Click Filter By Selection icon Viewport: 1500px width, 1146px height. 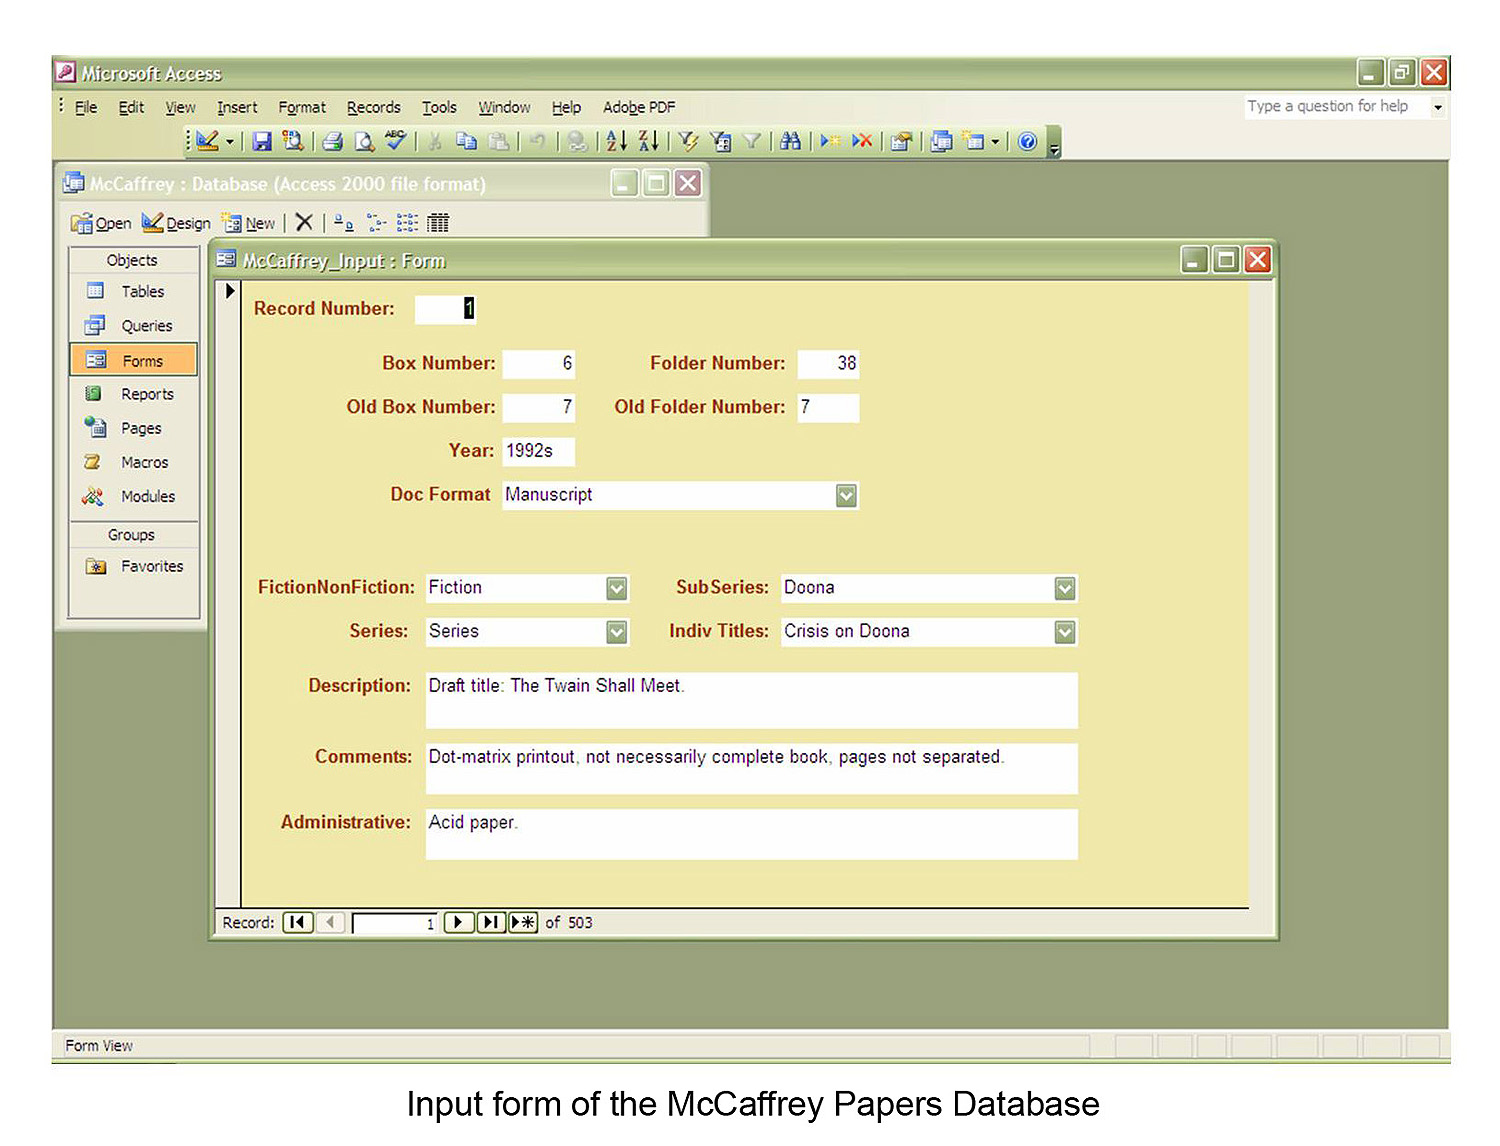point(688,142)
